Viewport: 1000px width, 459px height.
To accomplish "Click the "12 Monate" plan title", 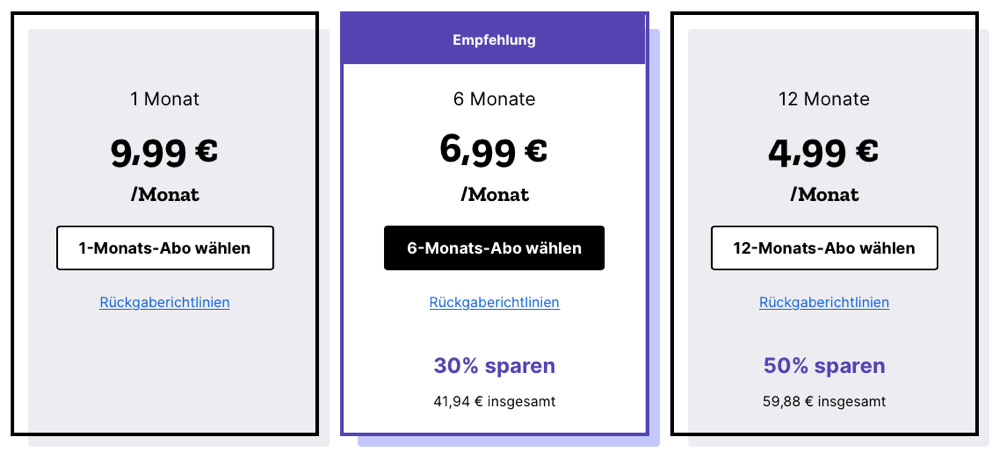I will tap(824, 99).
